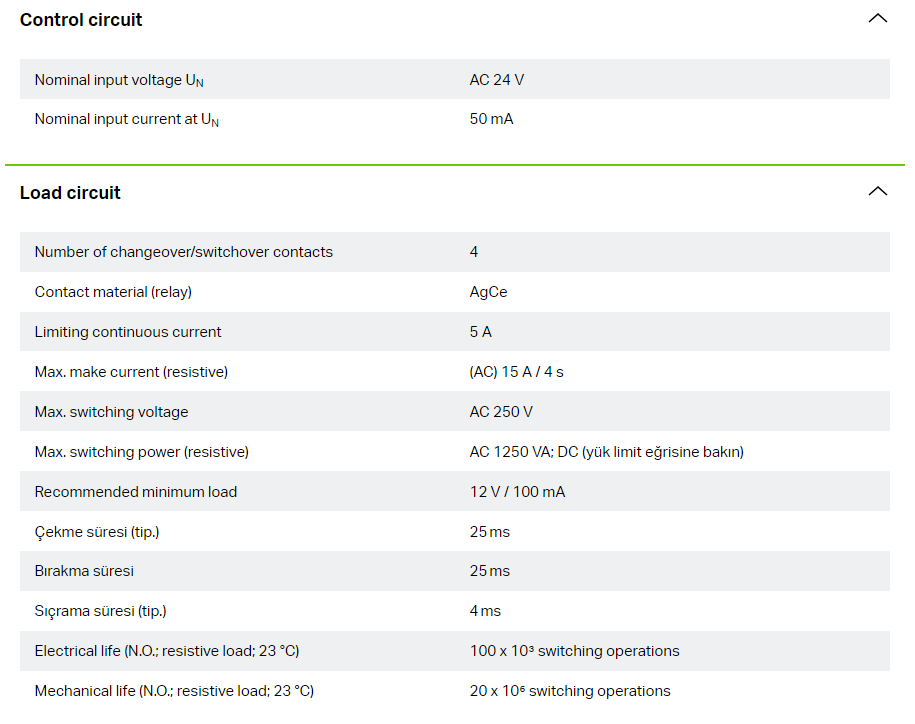Click the Bırakma süresi label

point(84,571)
